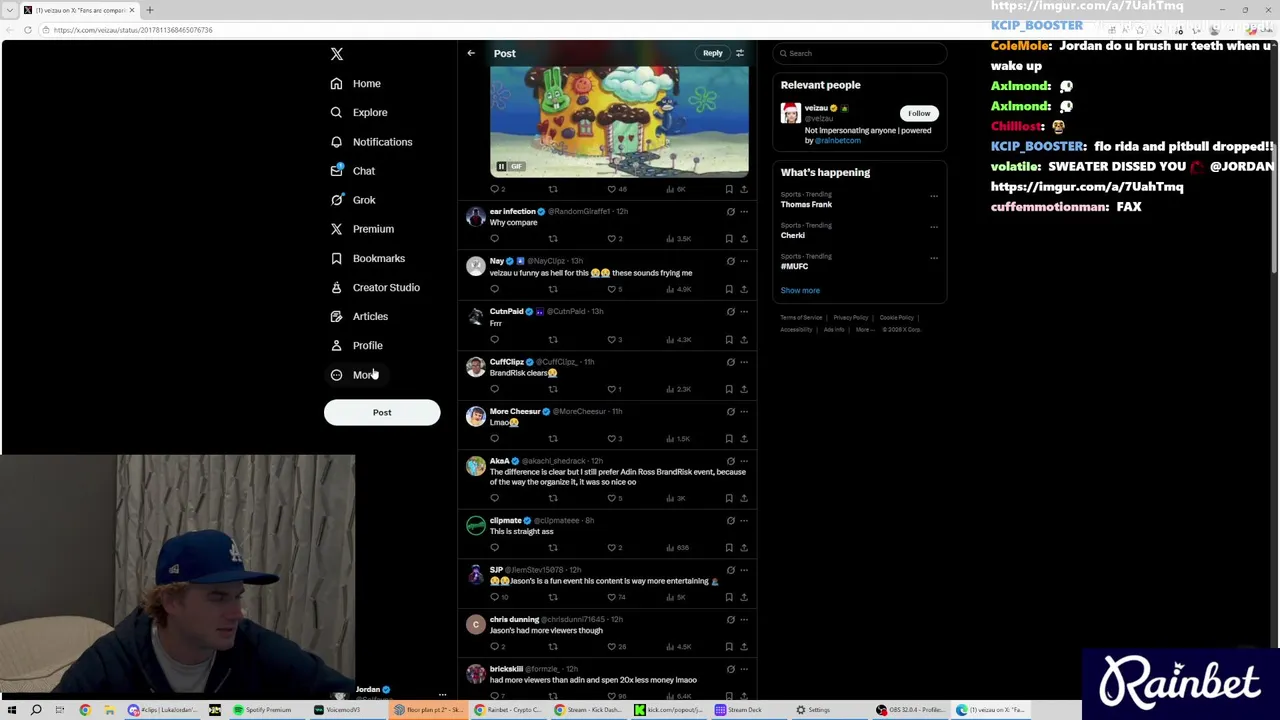Open Stream Deck in taskbar
The image size is (1280, 720).
(738, 710)
